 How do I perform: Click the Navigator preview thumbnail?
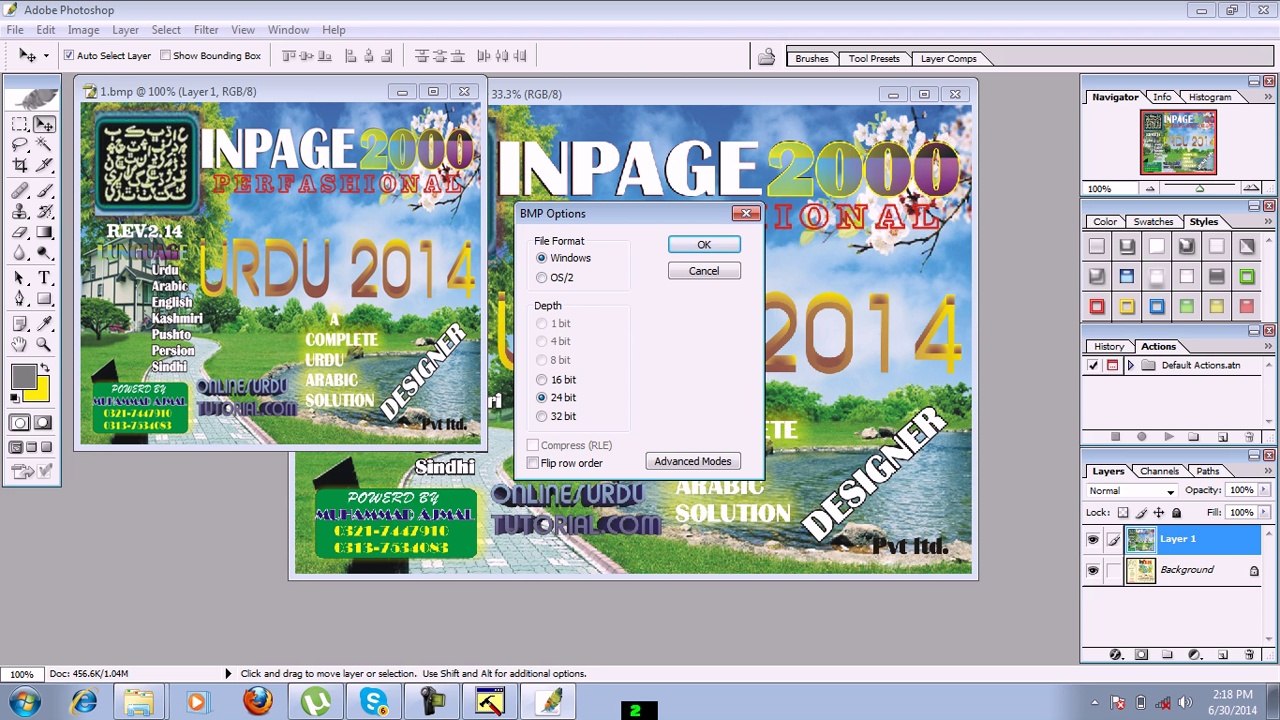pyautogui.click(x=1178, y=143)
